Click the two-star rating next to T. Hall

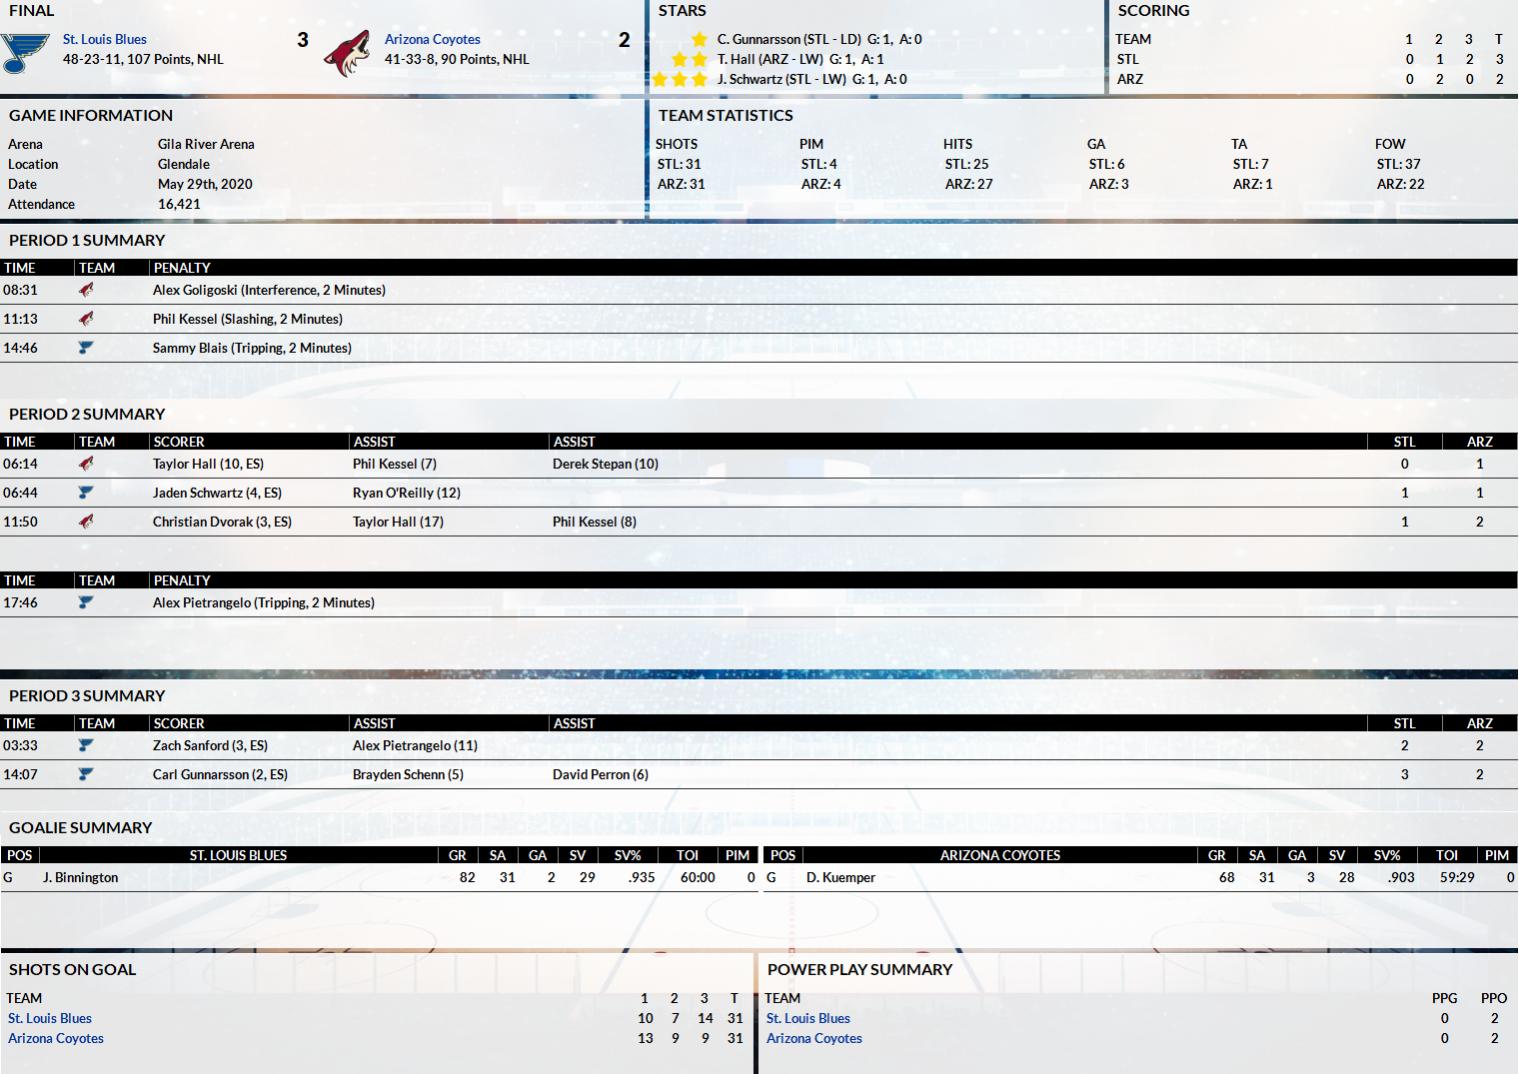690,59
